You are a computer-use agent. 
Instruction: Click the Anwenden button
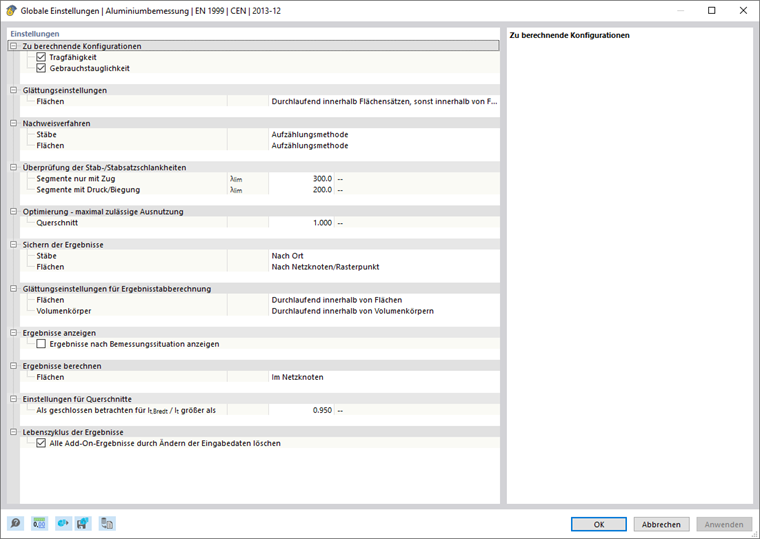[x=724, y=524]
